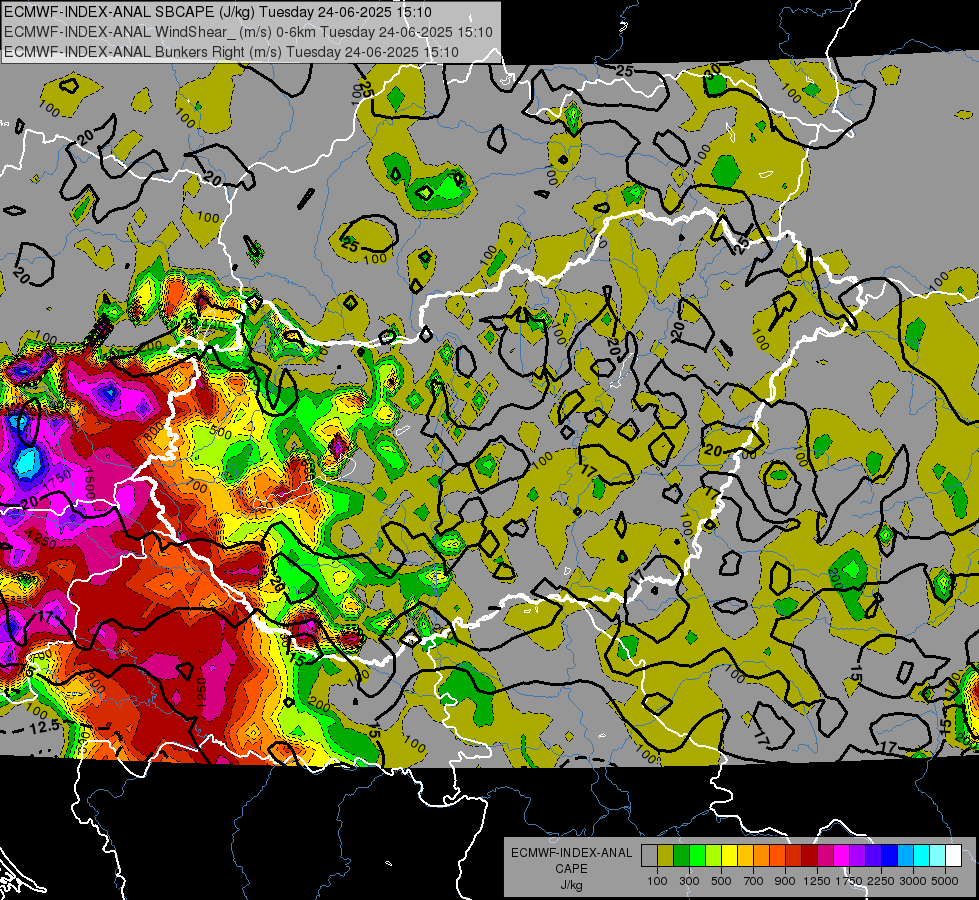Image resolution: width=979 pixels, height=900 pixels.
Task: Click the legend label 2250
Action: tap(882, 881)
